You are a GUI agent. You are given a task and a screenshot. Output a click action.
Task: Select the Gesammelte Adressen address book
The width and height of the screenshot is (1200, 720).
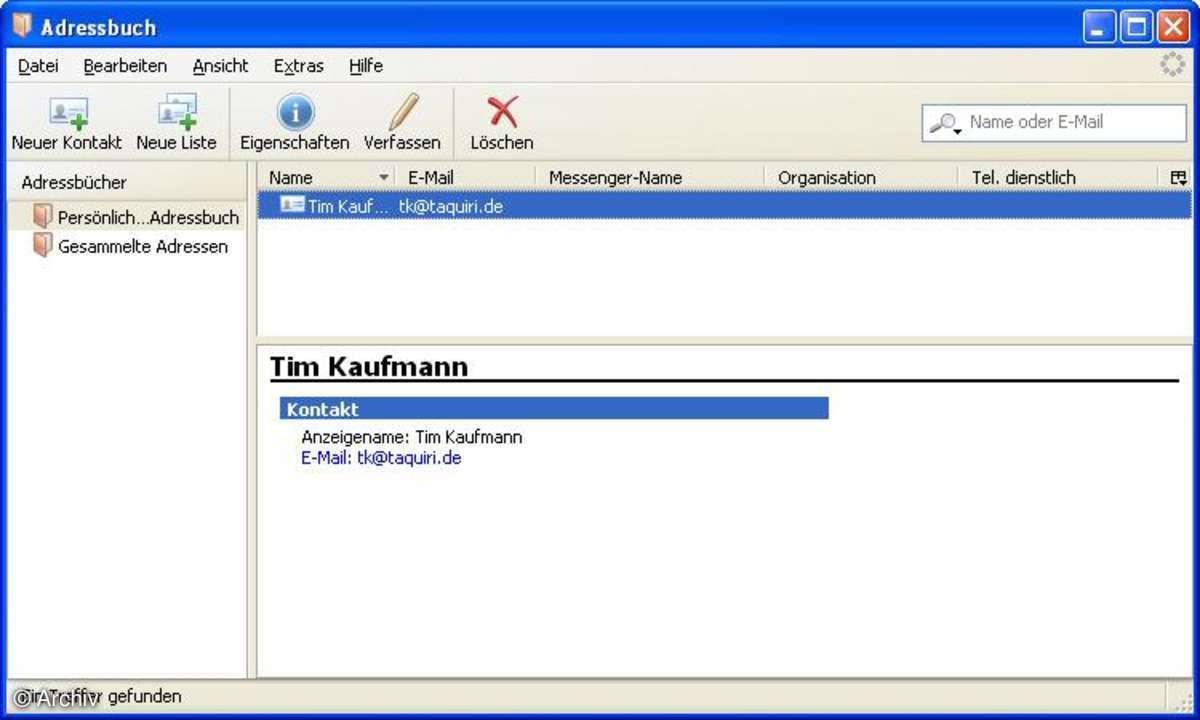click(142, 246)
